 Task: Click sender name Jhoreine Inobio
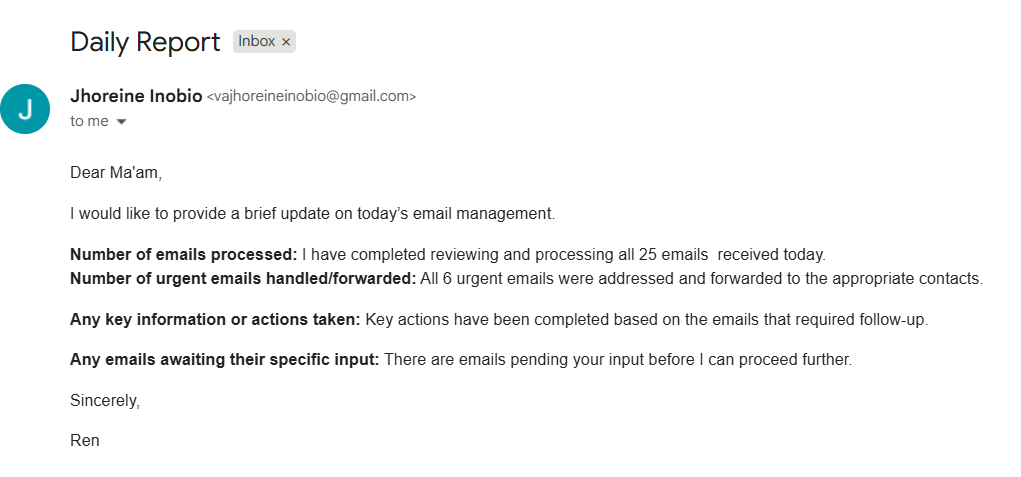point(135,96)
